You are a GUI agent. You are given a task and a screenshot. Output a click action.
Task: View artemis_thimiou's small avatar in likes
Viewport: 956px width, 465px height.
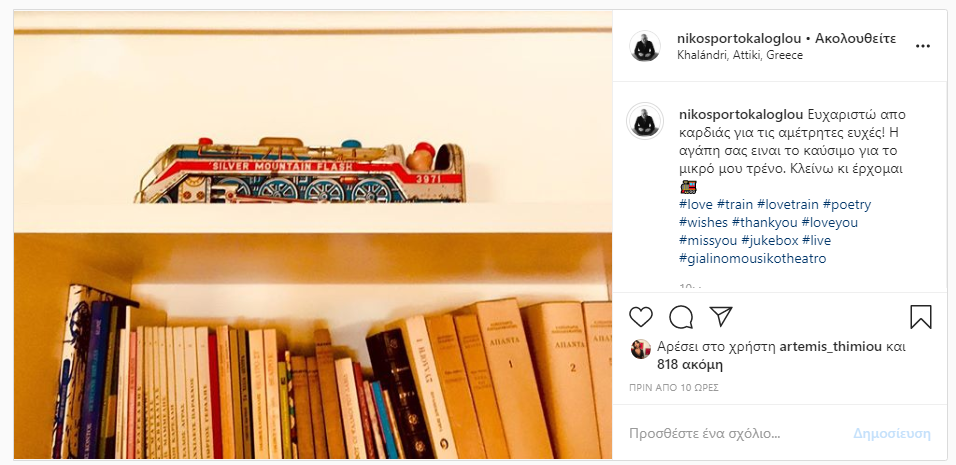[640, 349]
